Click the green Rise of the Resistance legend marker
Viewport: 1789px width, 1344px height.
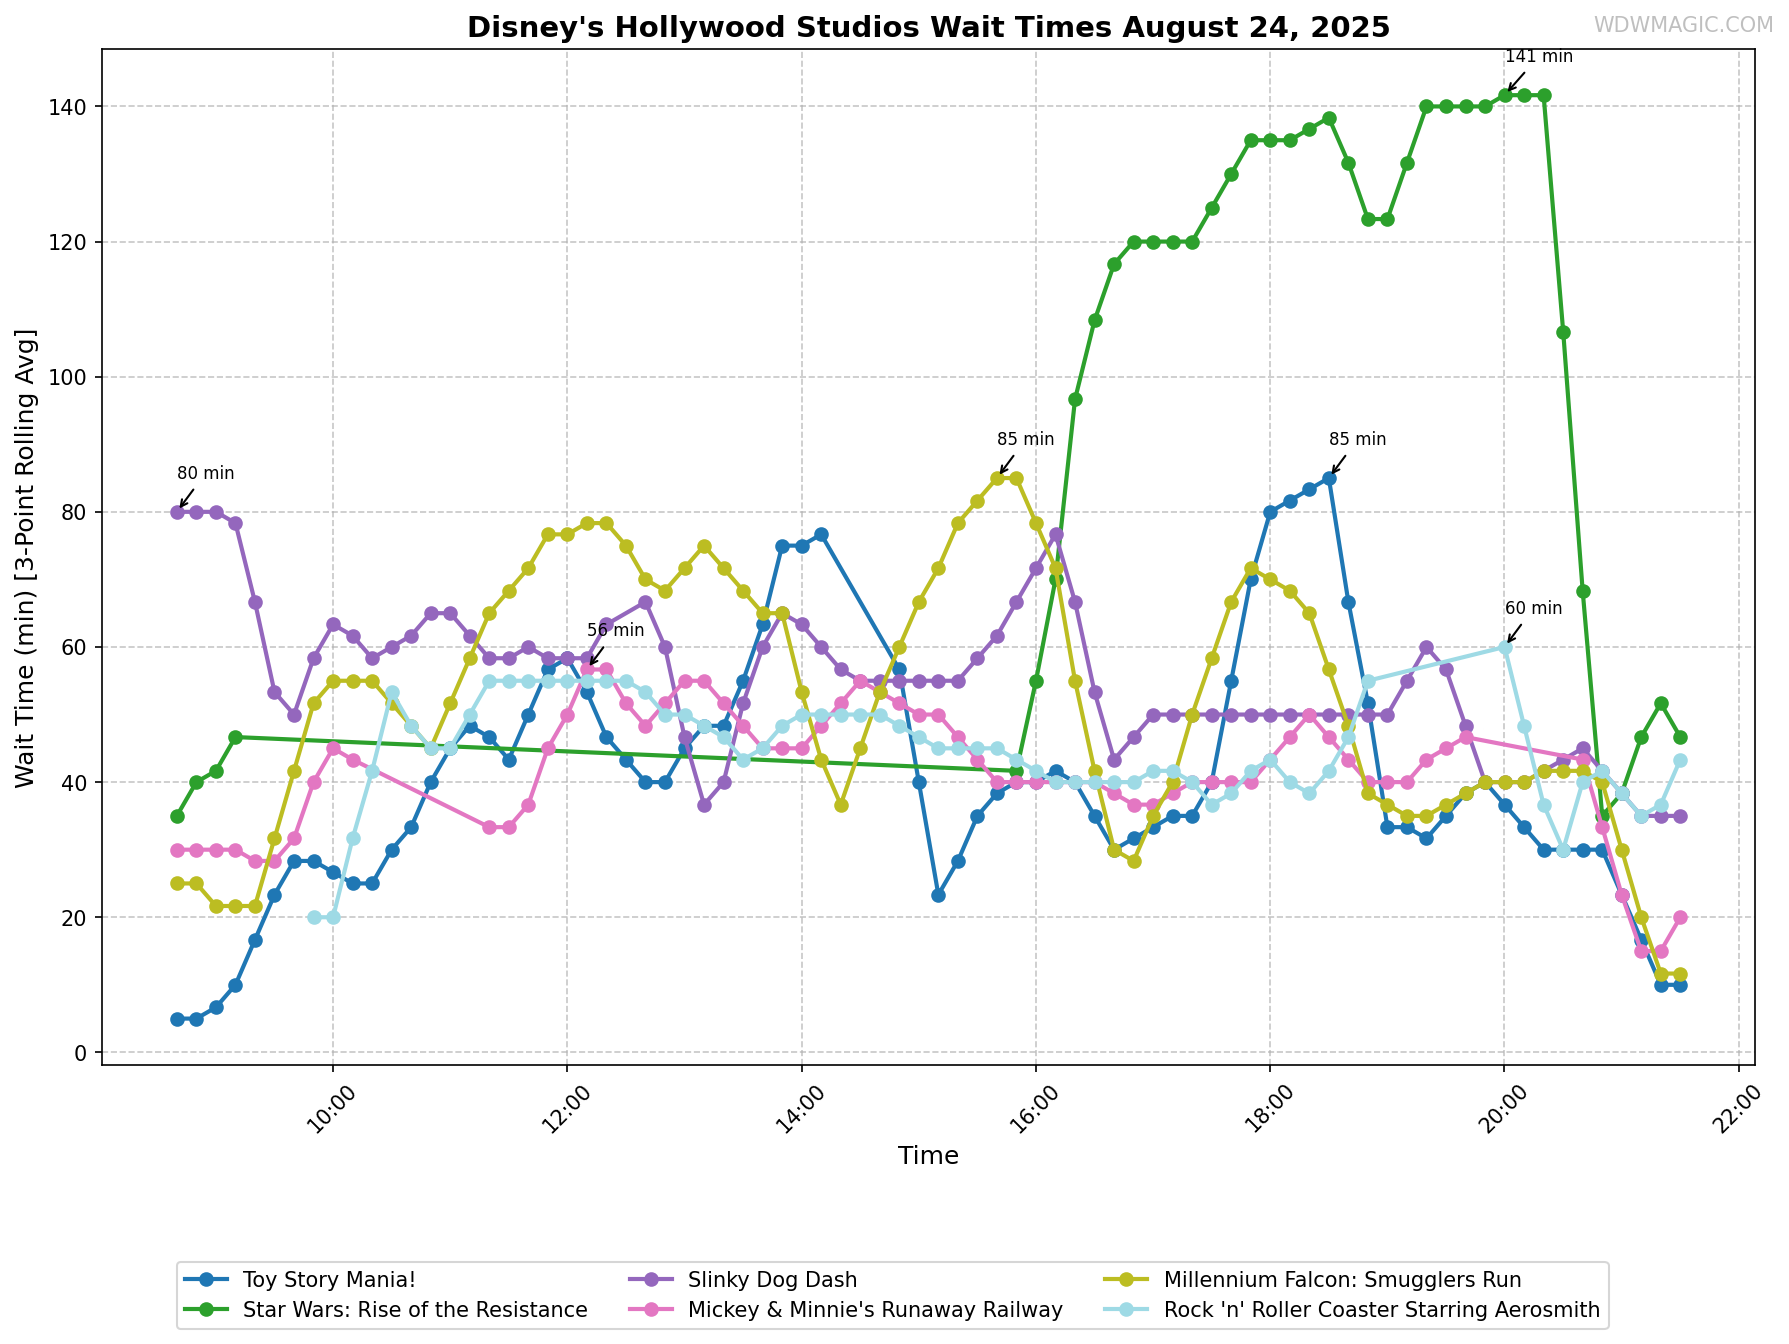click(x=207, y=1310)
